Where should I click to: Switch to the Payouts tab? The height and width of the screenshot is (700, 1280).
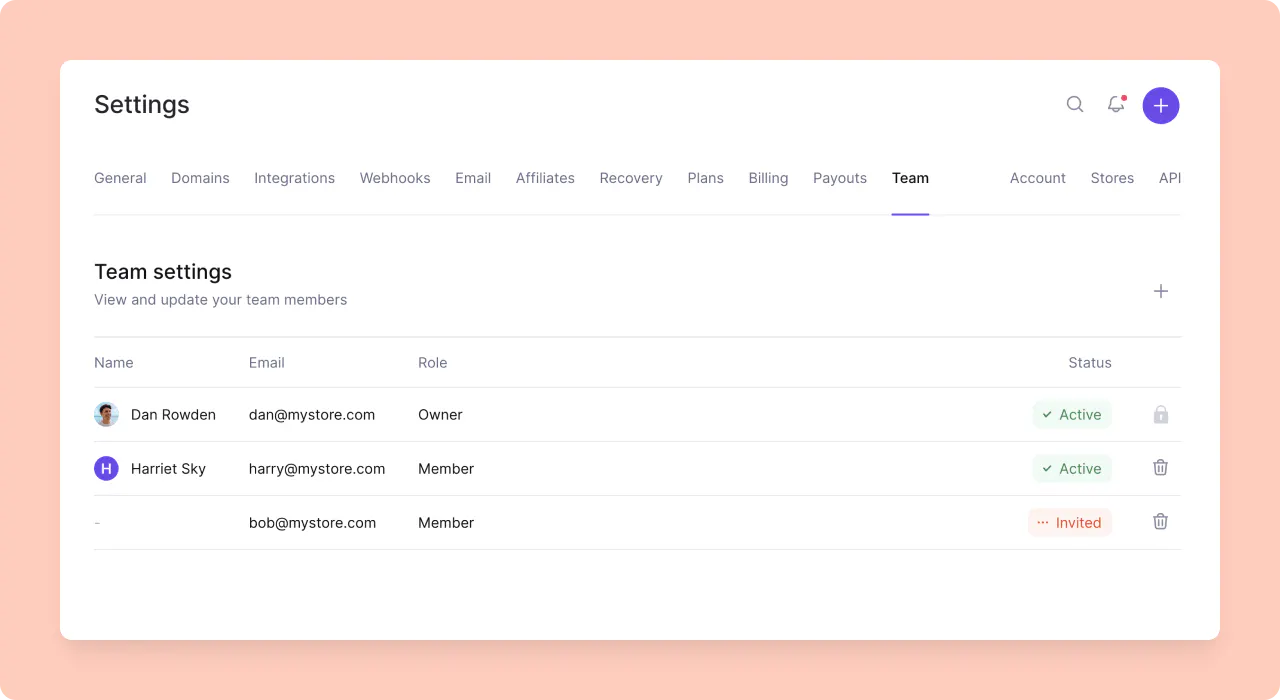click(840, 178)
